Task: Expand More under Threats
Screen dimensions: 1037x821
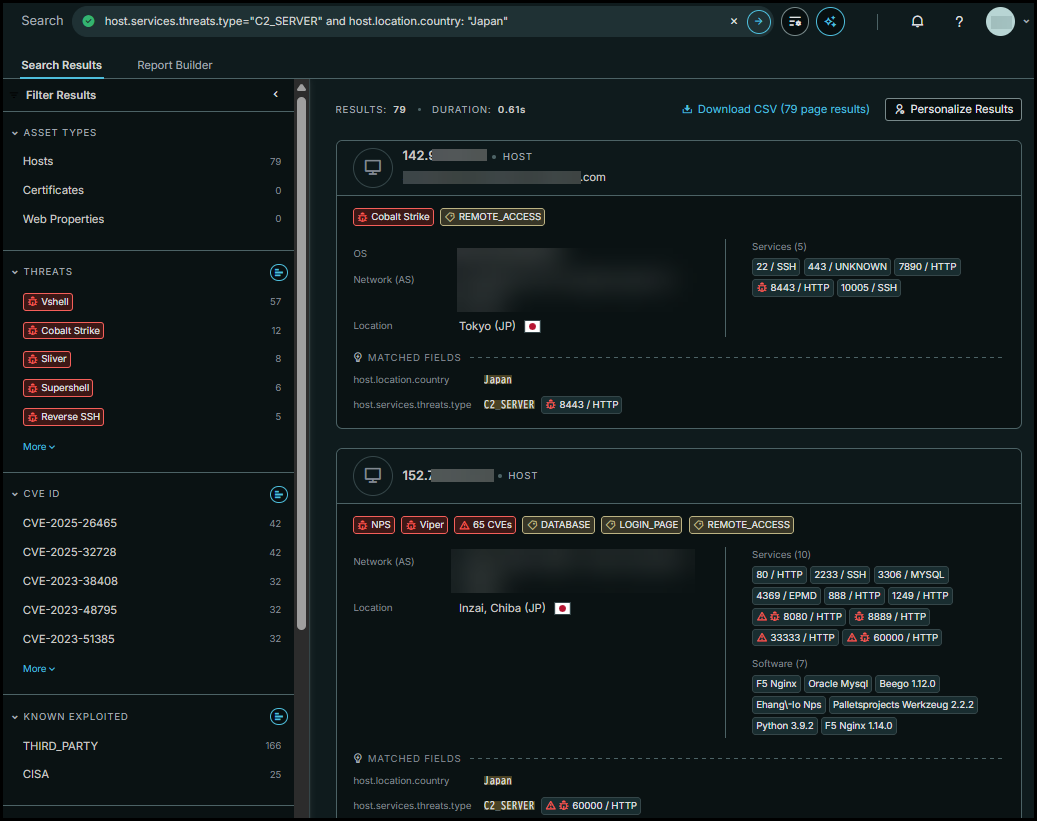Action: [39, 447]
